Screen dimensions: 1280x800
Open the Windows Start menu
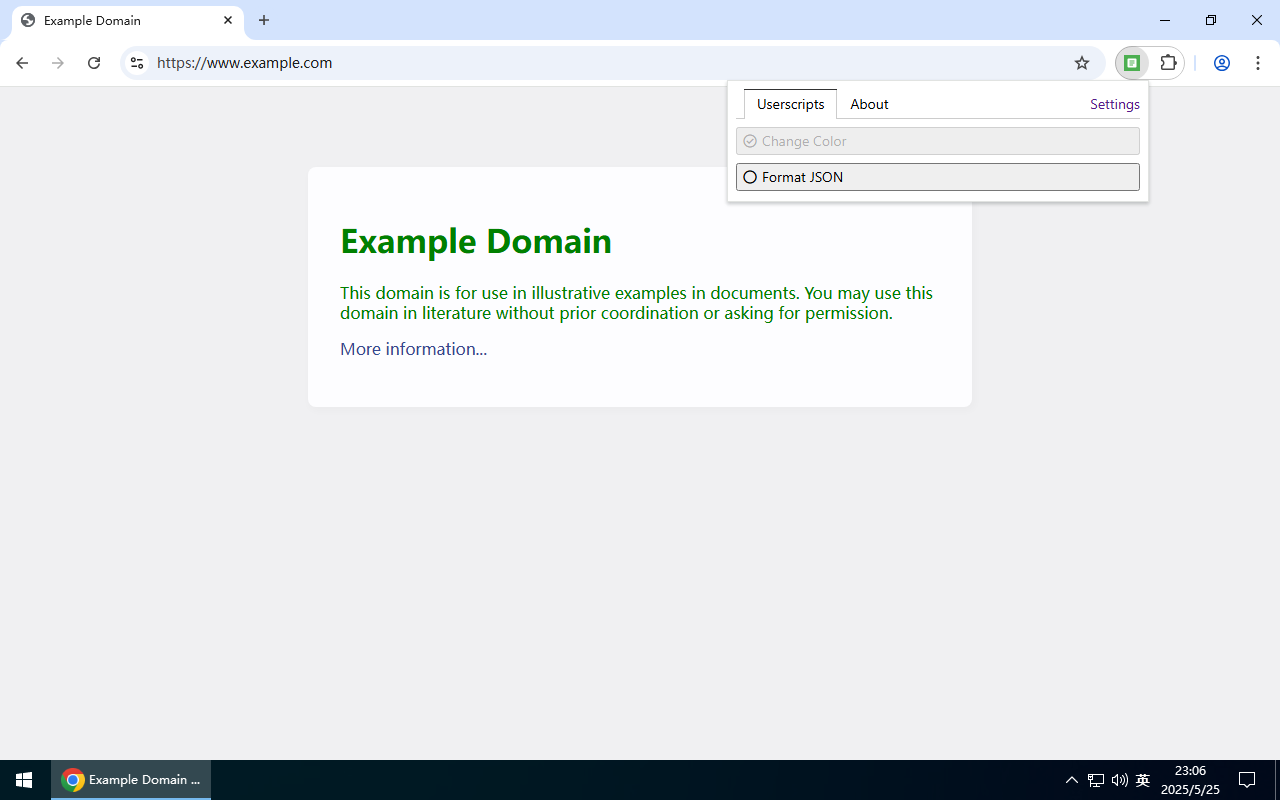tap(24, 780)
